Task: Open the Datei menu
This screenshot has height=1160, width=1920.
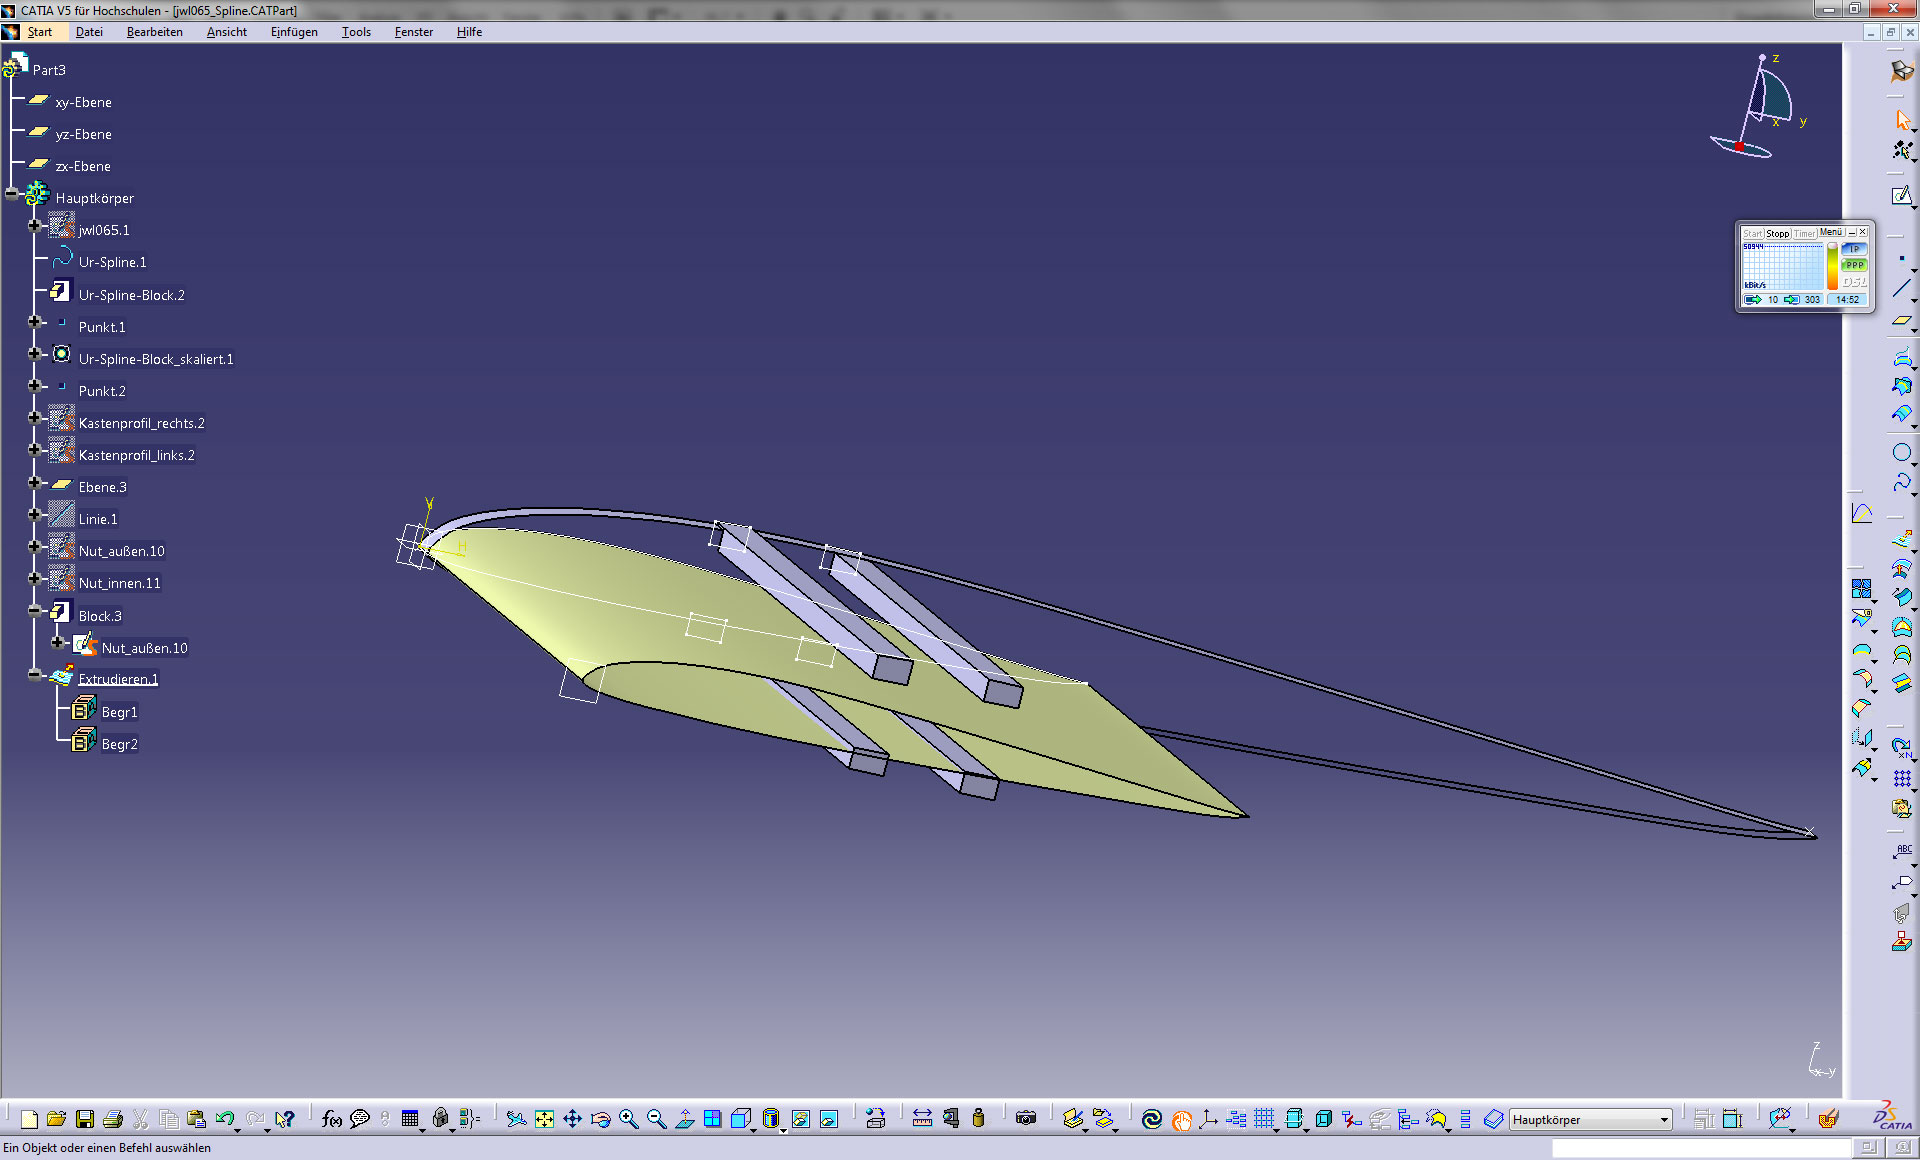Action: pyautogui.click(x=89, y=32)
